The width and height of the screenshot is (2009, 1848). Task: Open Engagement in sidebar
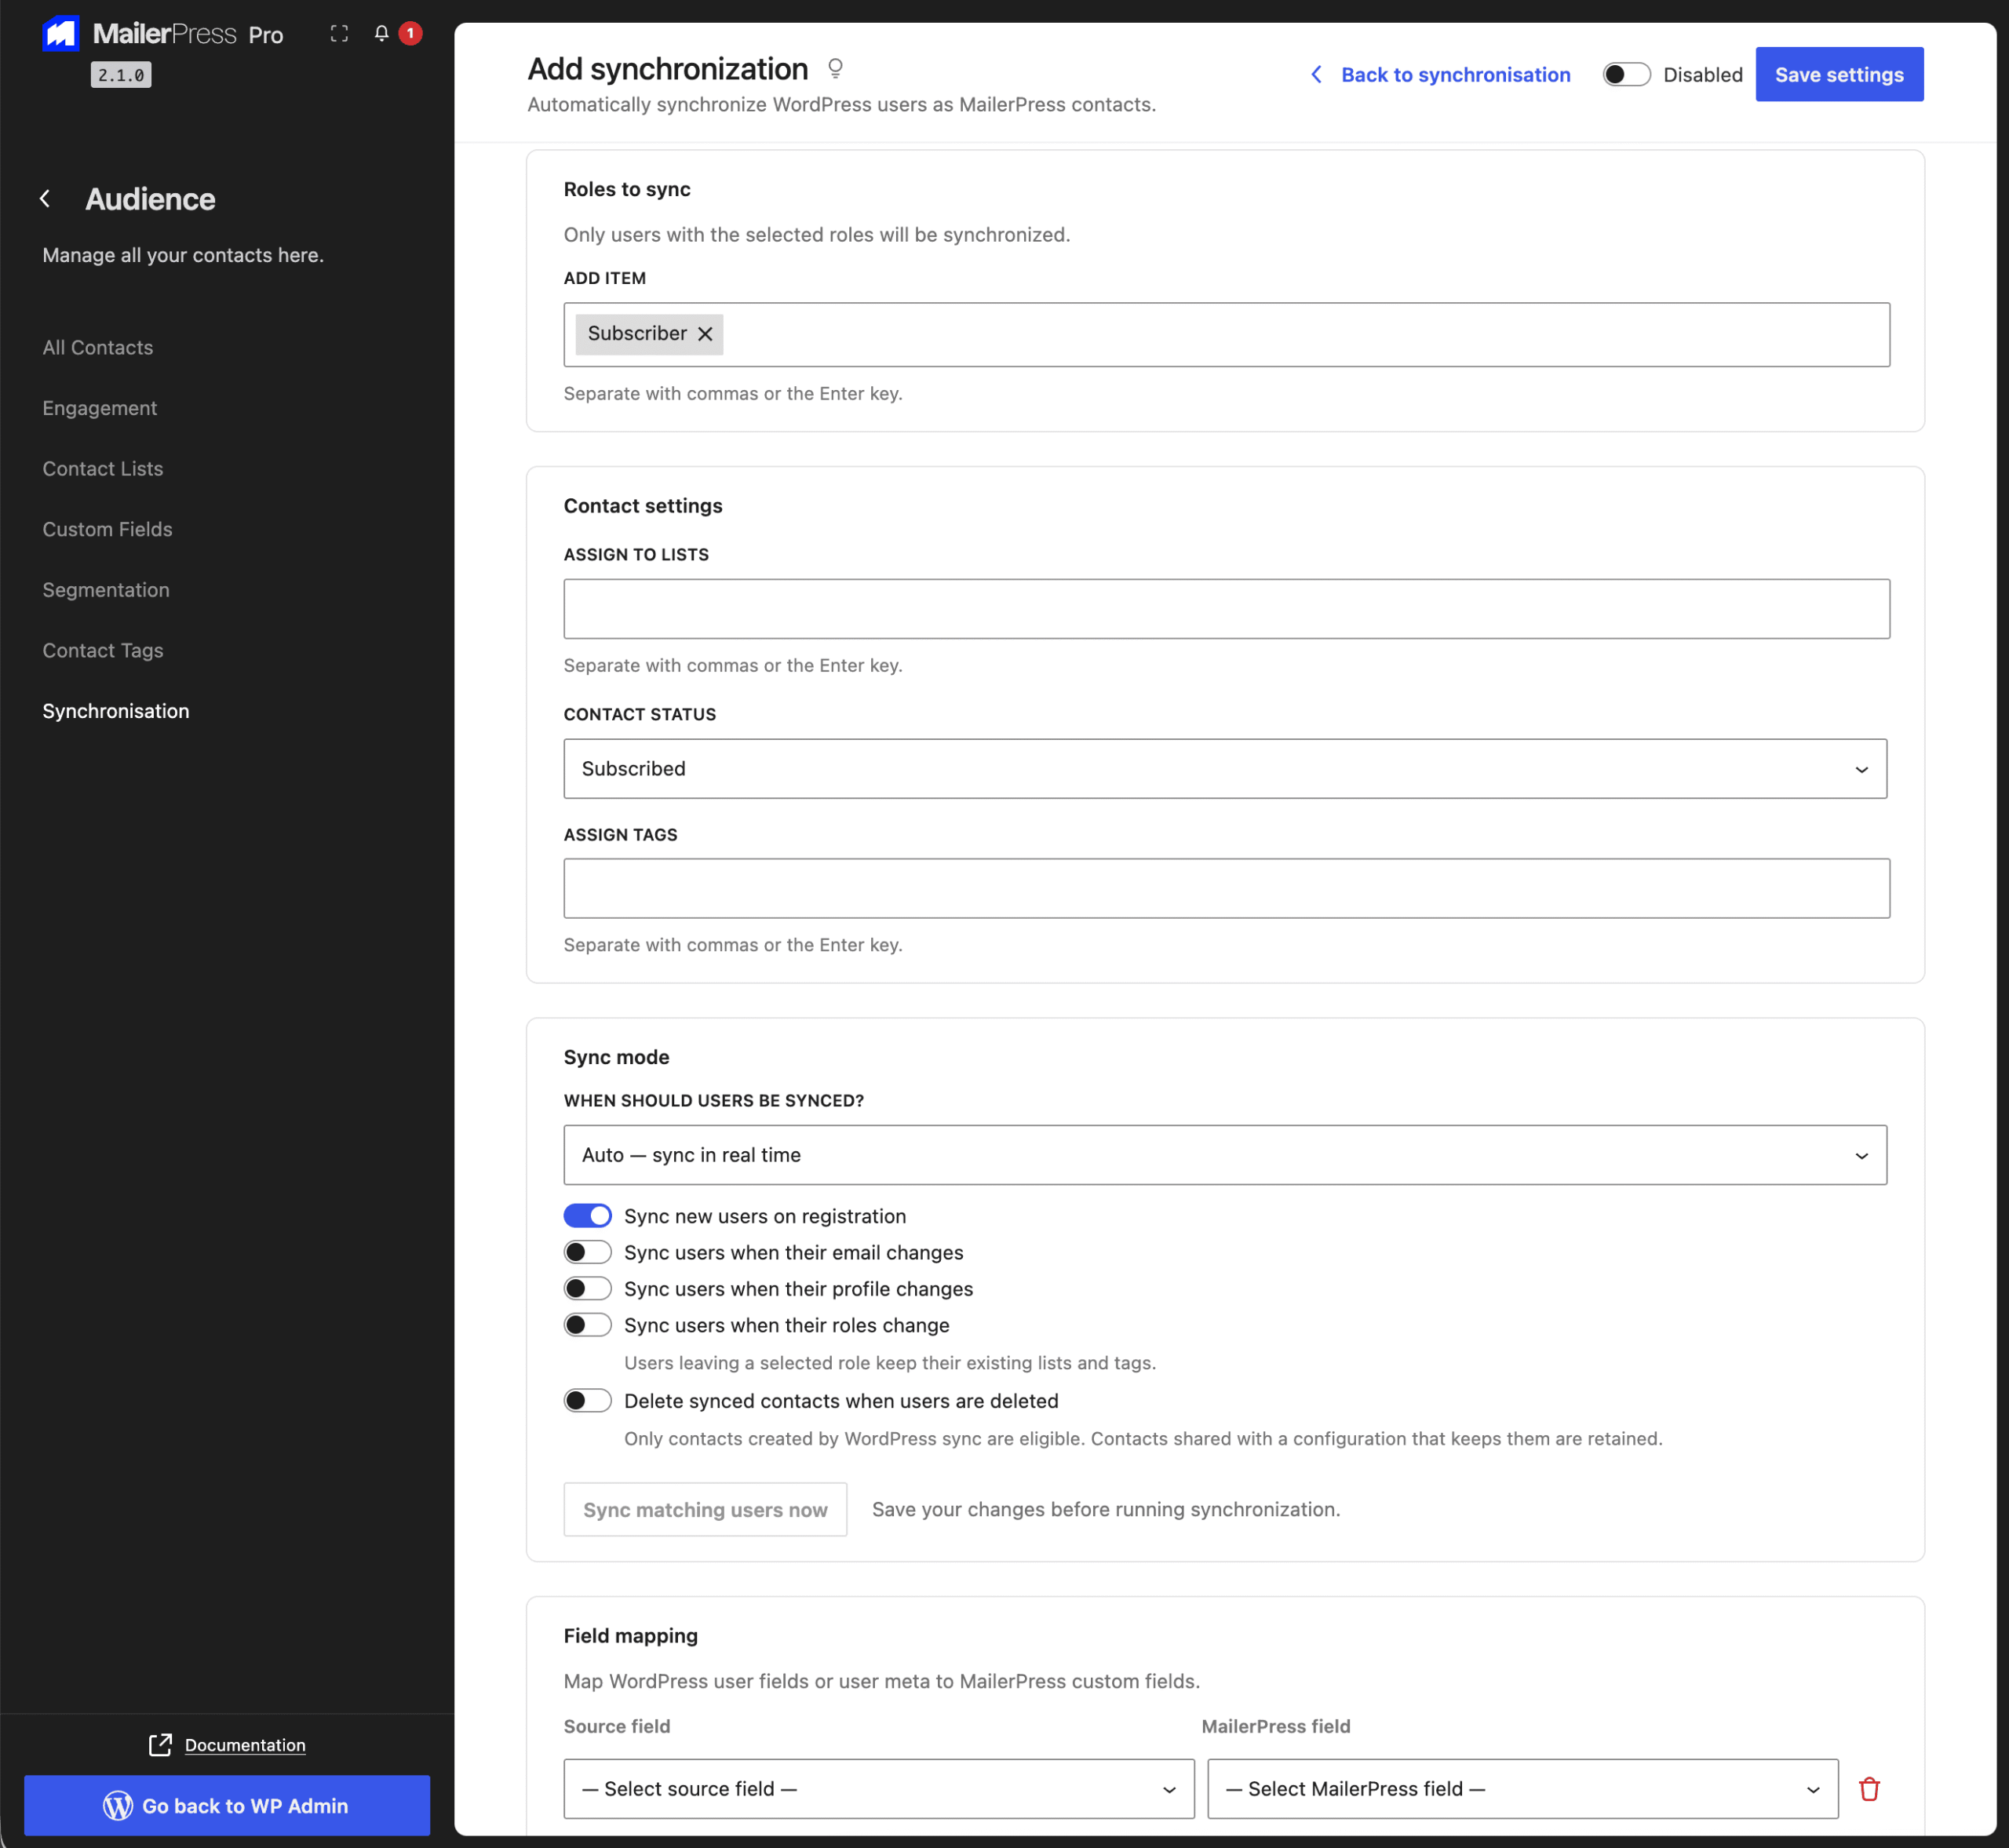coord(100,408)
